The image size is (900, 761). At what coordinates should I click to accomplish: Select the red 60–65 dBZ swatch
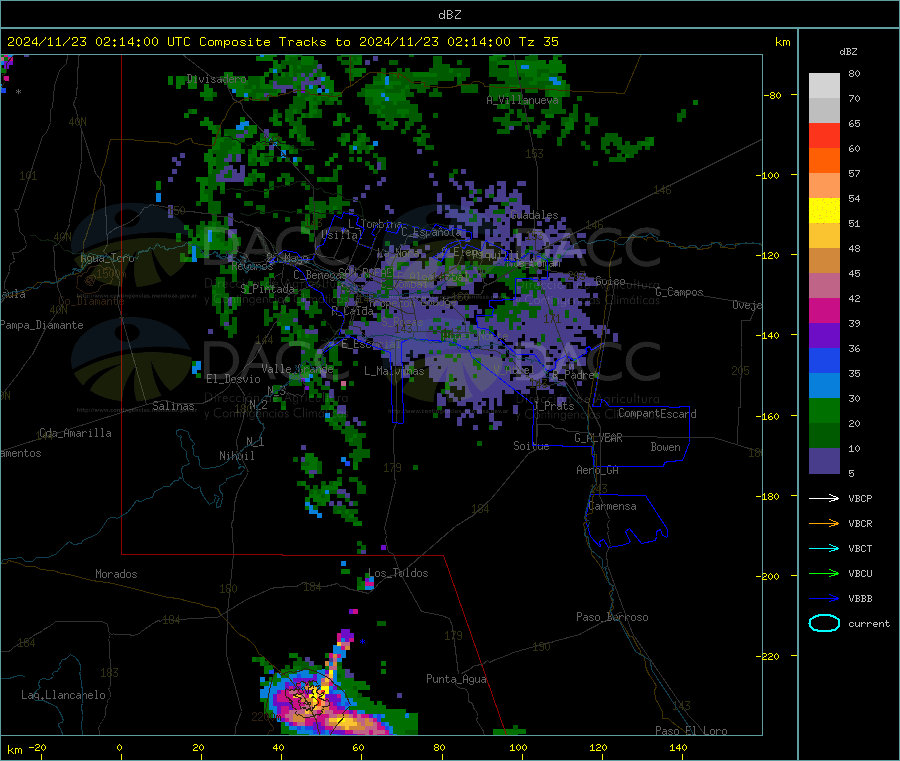click(x=824, y=135)
